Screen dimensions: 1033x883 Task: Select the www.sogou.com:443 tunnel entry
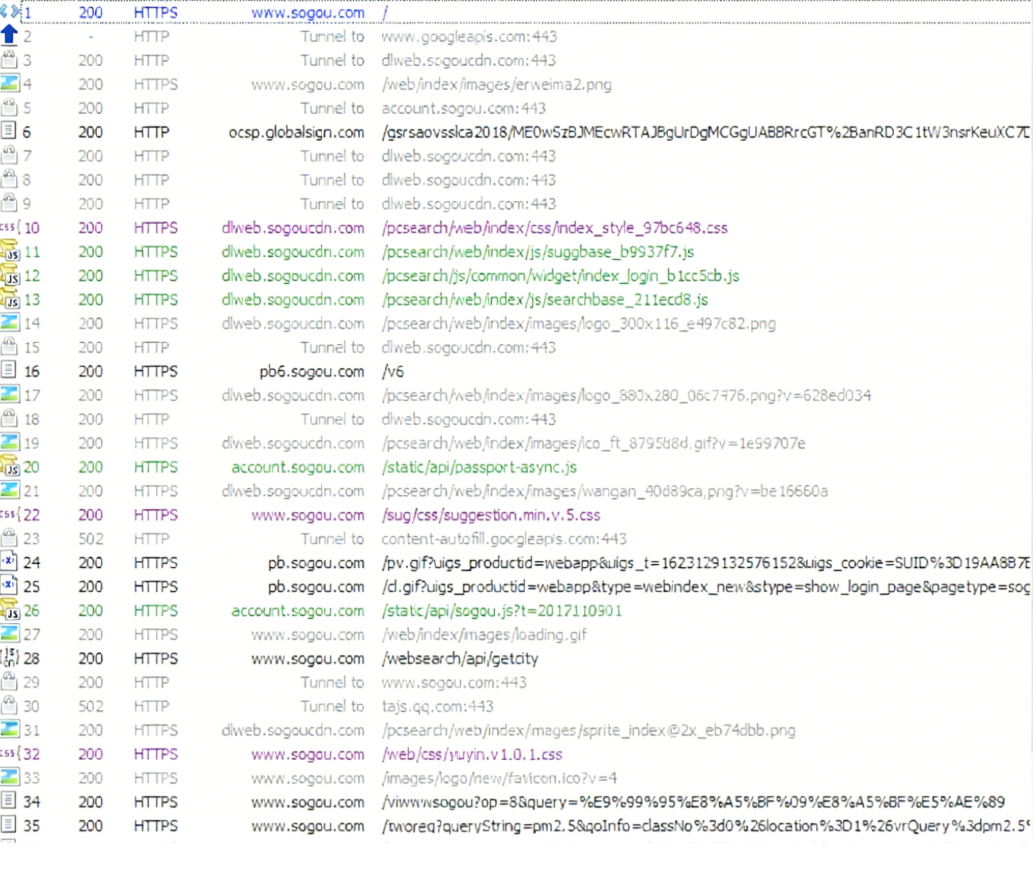pos(454,683)
